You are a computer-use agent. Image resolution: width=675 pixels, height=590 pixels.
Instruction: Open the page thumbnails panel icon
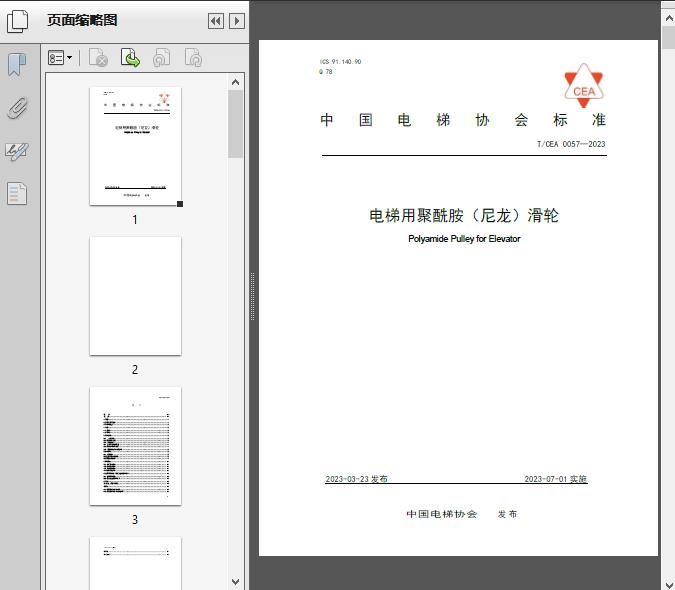click(x=17, y=21)
